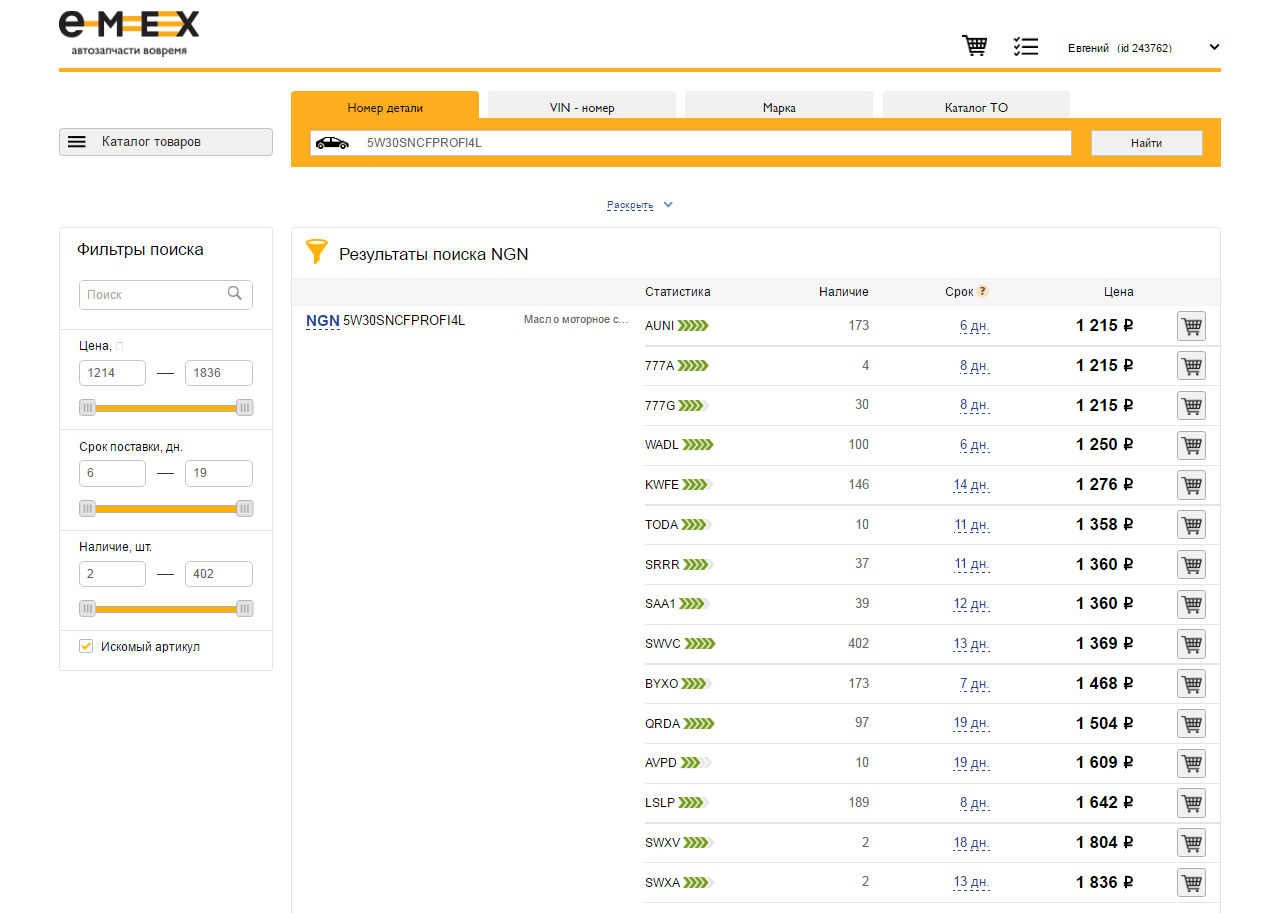This screenshot has height=913, width=1280.
Task: Click the 7 дн. delivery link for BYXO
Action: pos(974,684)
